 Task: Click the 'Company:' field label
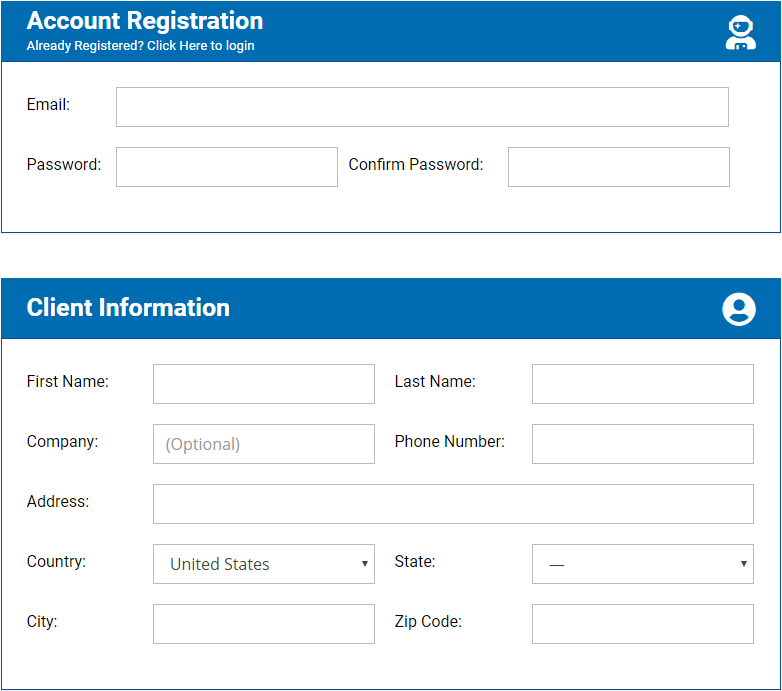(62, 442)
